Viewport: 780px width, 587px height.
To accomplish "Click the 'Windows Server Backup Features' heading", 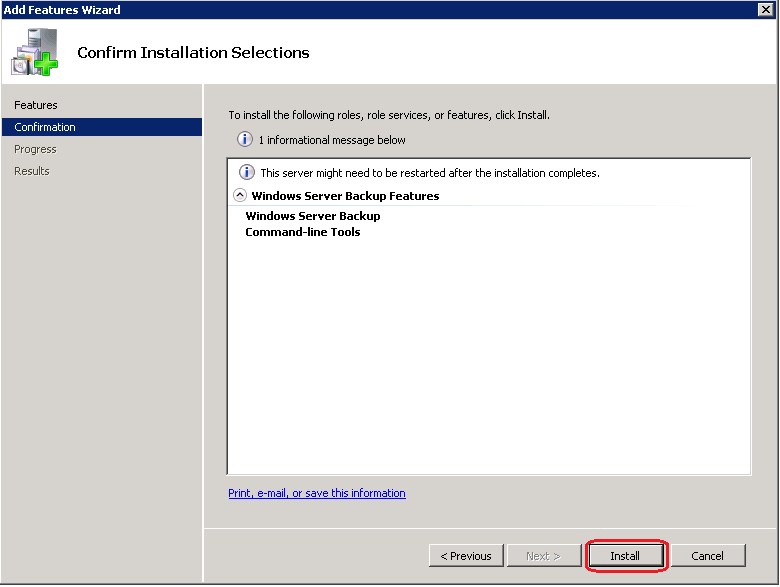I will coord(345,196).
